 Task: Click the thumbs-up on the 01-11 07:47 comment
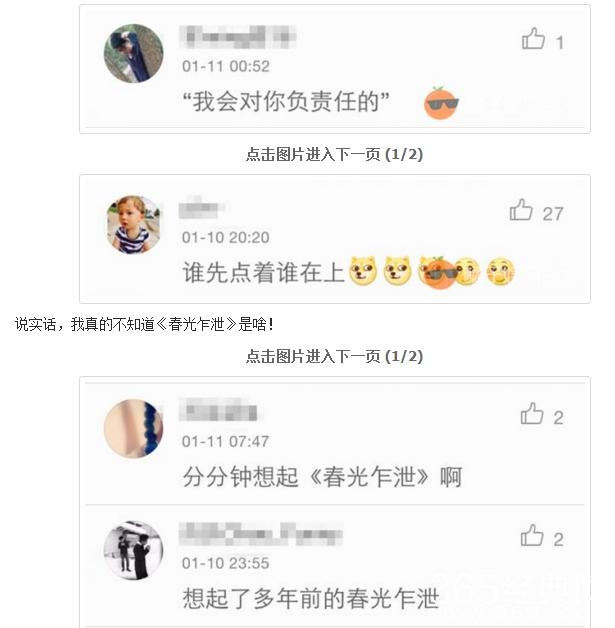(x=532, y=414)
